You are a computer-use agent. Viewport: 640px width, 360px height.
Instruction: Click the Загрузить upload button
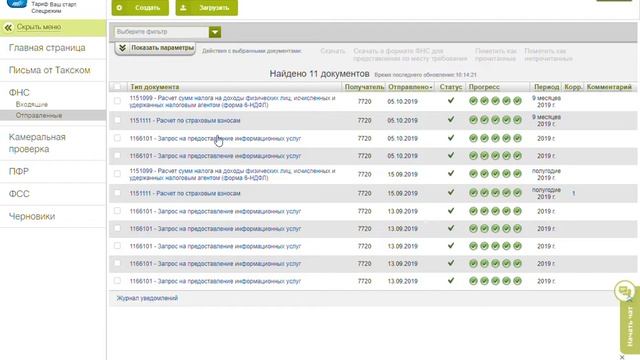[x=207, y=7]
